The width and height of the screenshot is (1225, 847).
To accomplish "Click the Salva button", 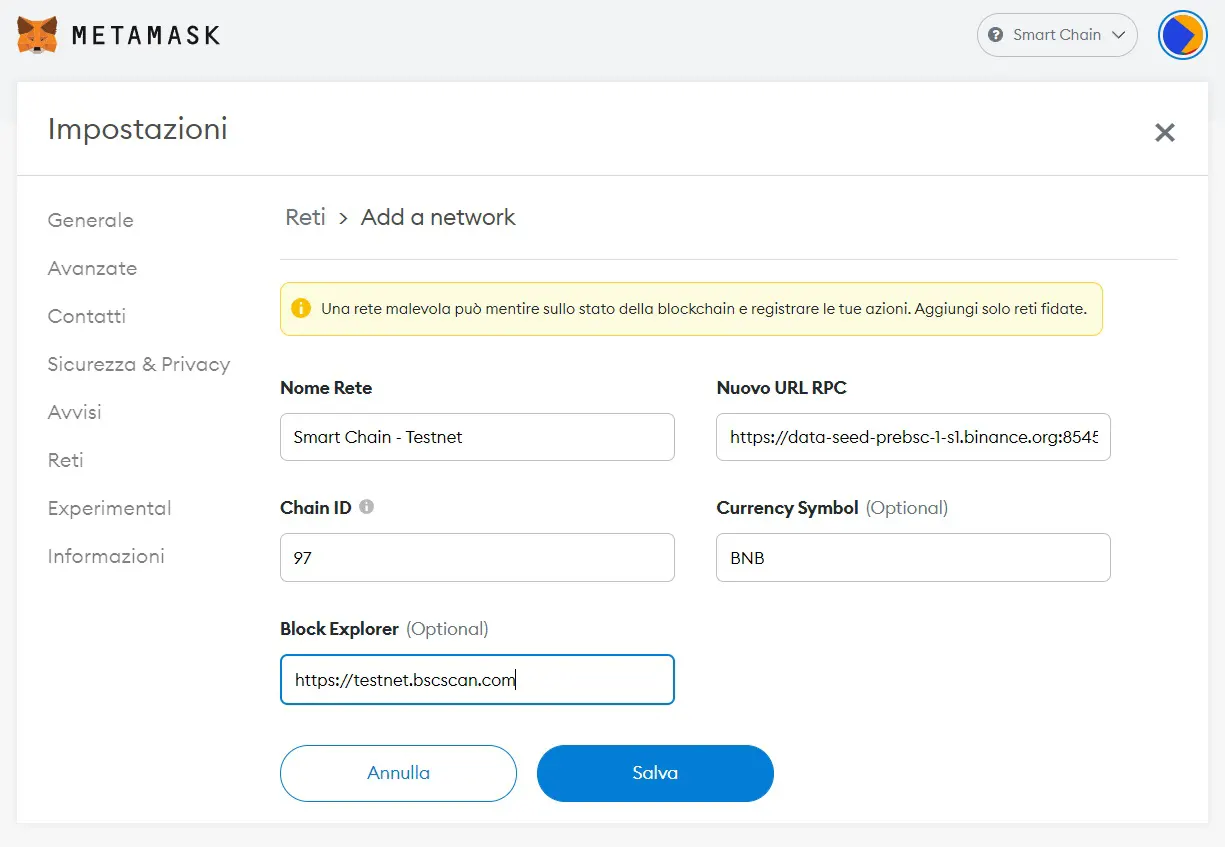I will tap(655, 773).
